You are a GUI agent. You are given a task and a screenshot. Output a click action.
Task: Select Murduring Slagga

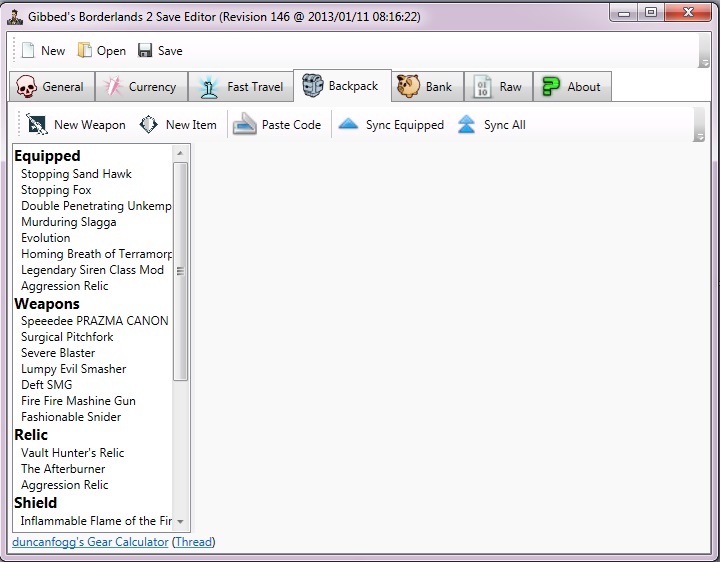coord(69,222)
